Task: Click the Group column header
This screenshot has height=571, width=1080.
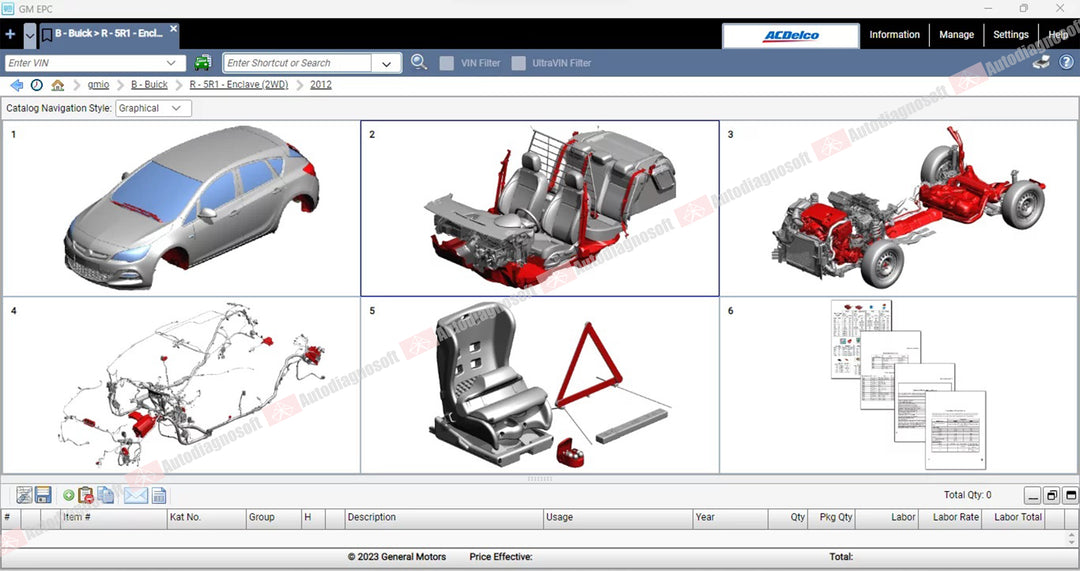Action: tap(273, 517)
